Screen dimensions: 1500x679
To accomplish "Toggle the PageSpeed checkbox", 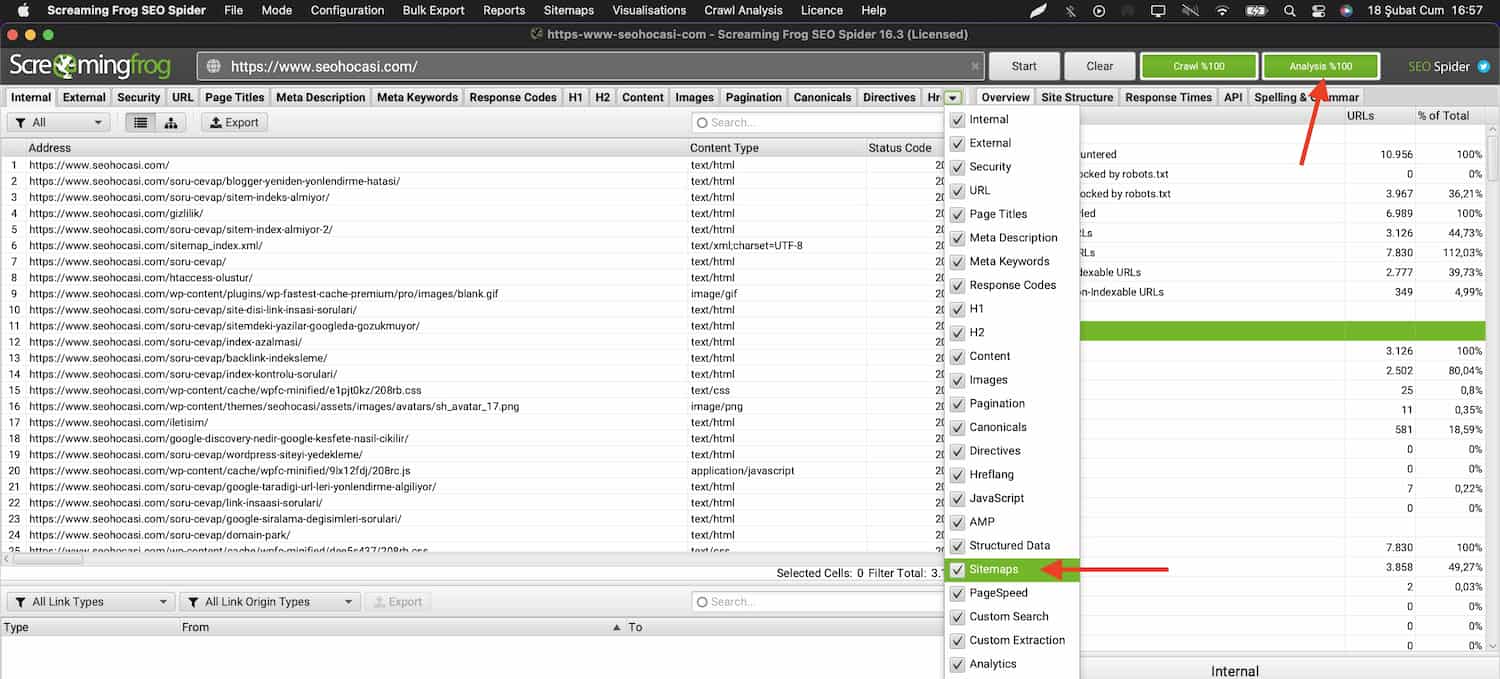I will click(958, 593).
